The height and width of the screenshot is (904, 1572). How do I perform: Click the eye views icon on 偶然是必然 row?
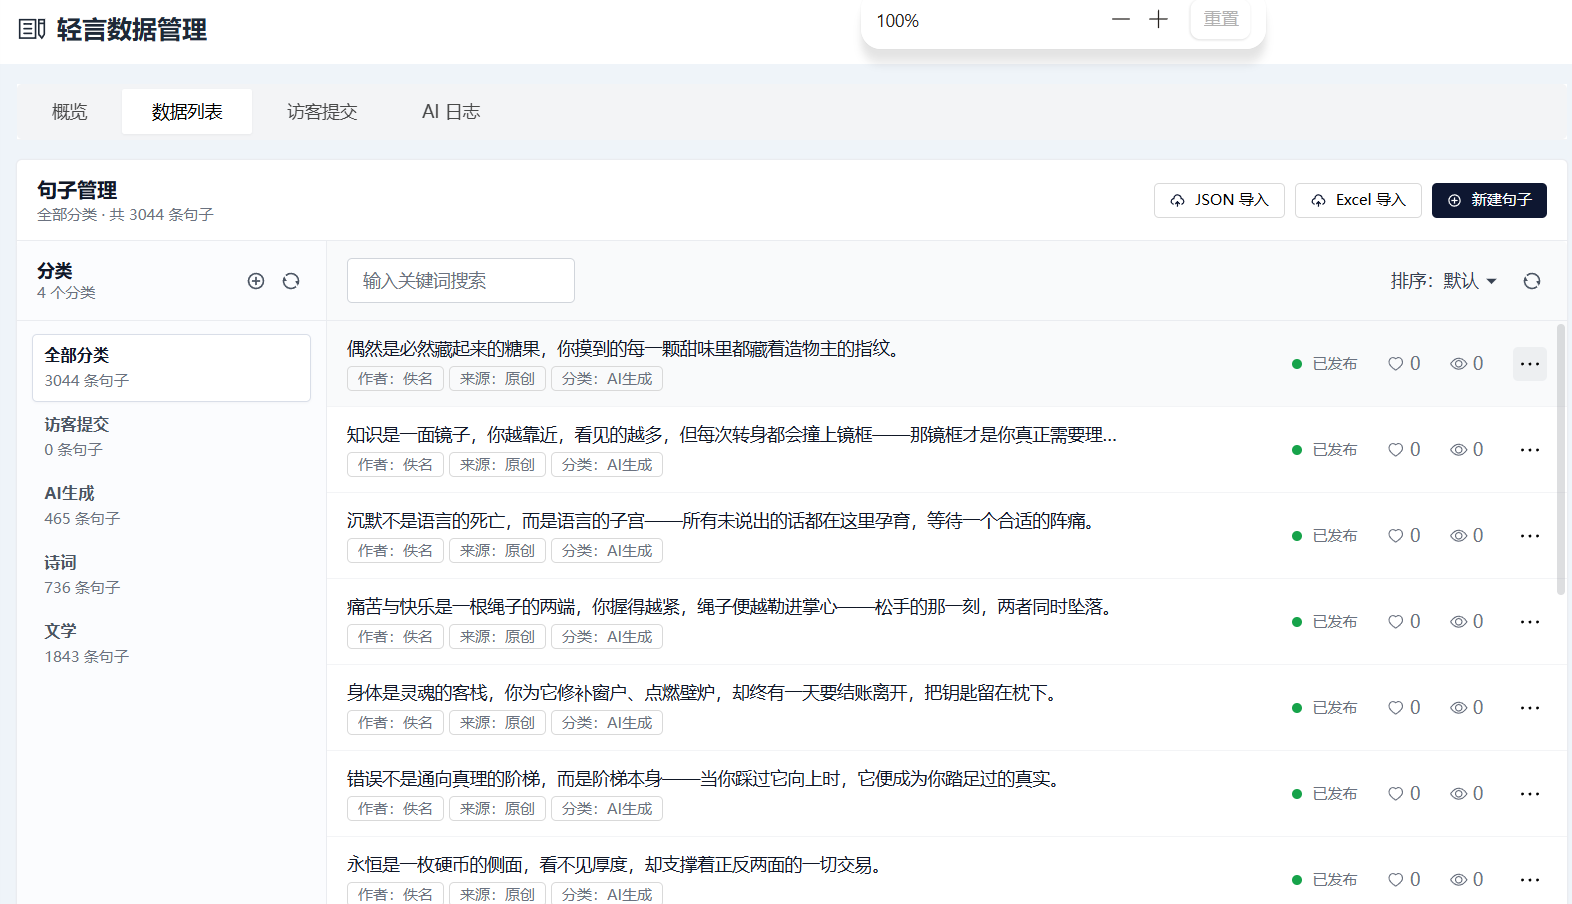(x=1459, y=364)
